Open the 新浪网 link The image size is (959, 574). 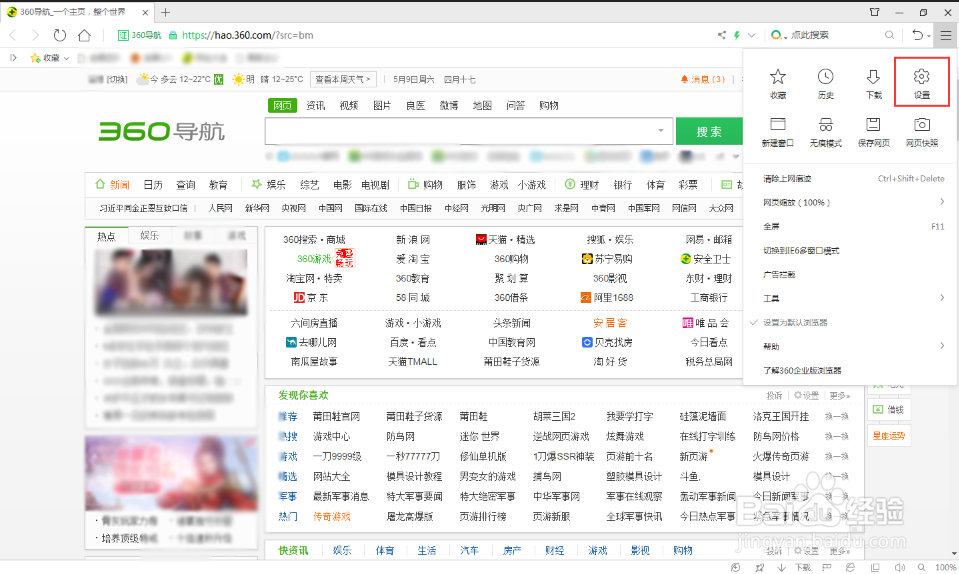[x=413, y=240]
